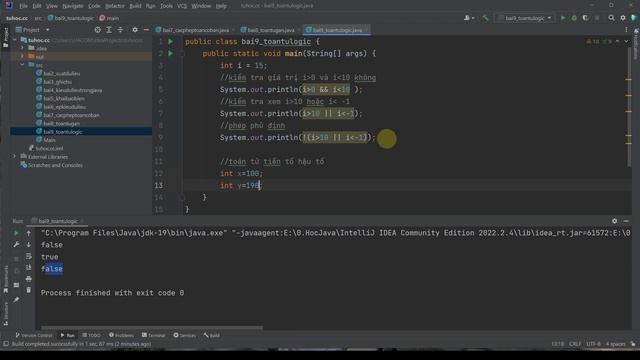This screenshot has height=360, width=640.
Task: Go to previous highlighted error arrow
Action: tap(617, 41)
